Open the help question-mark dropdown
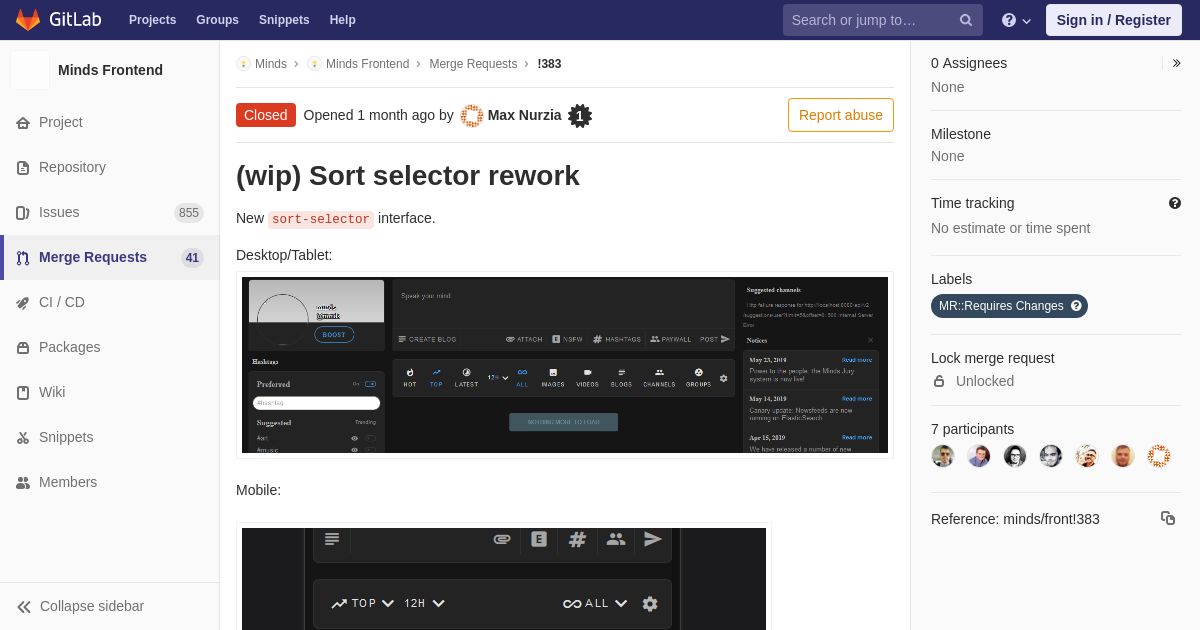 coord(1016,20)
